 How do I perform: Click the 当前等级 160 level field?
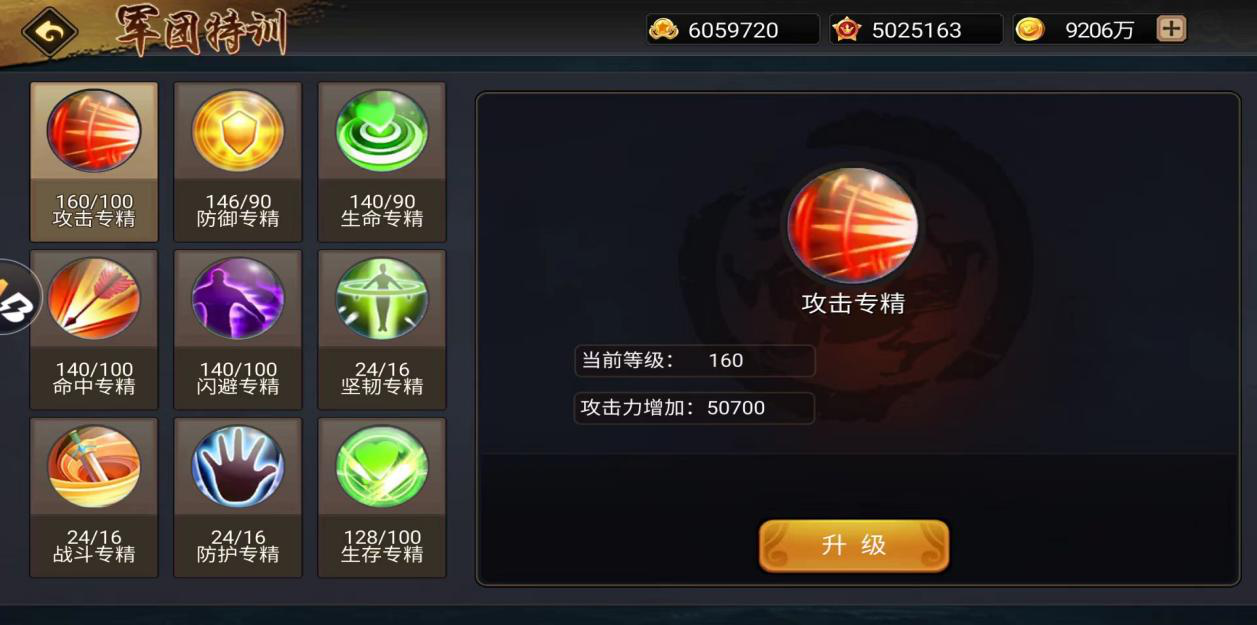click(x=695, y=360)
